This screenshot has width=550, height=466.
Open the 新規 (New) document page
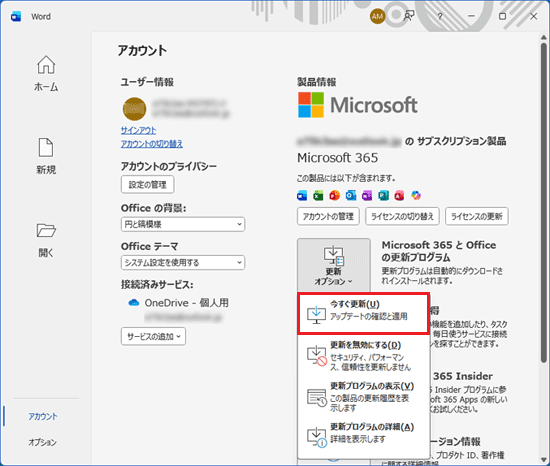(x=46, y=156)
